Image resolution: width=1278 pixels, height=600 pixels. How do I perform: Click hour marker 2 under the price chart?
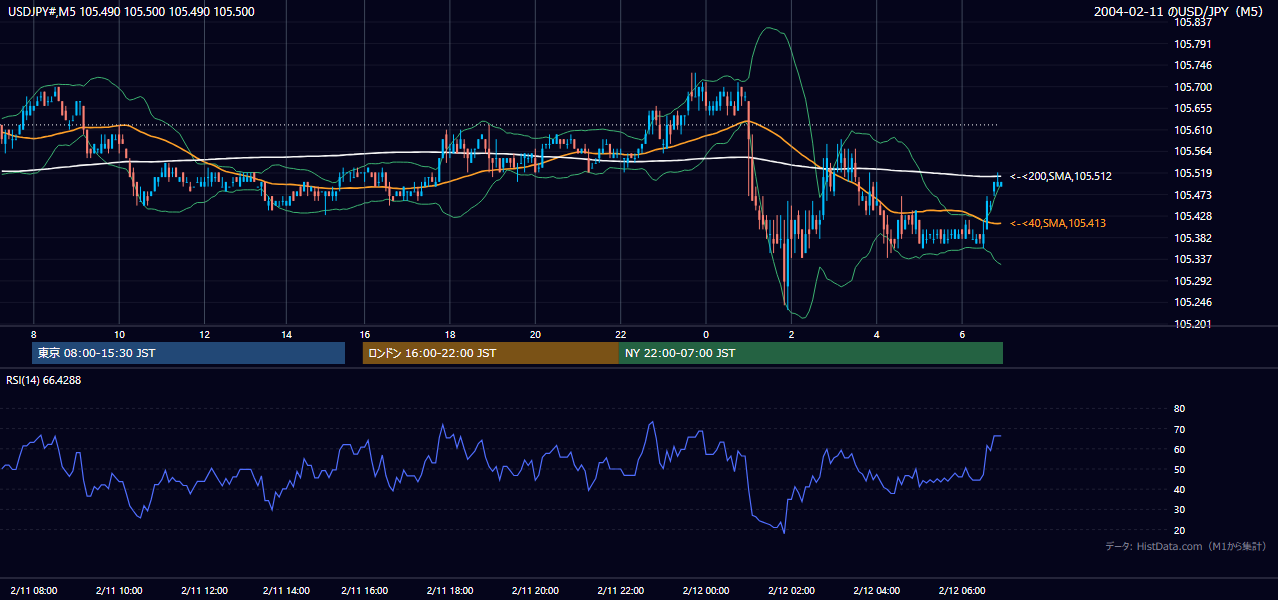pyautogui.click(x=791, y=334)
